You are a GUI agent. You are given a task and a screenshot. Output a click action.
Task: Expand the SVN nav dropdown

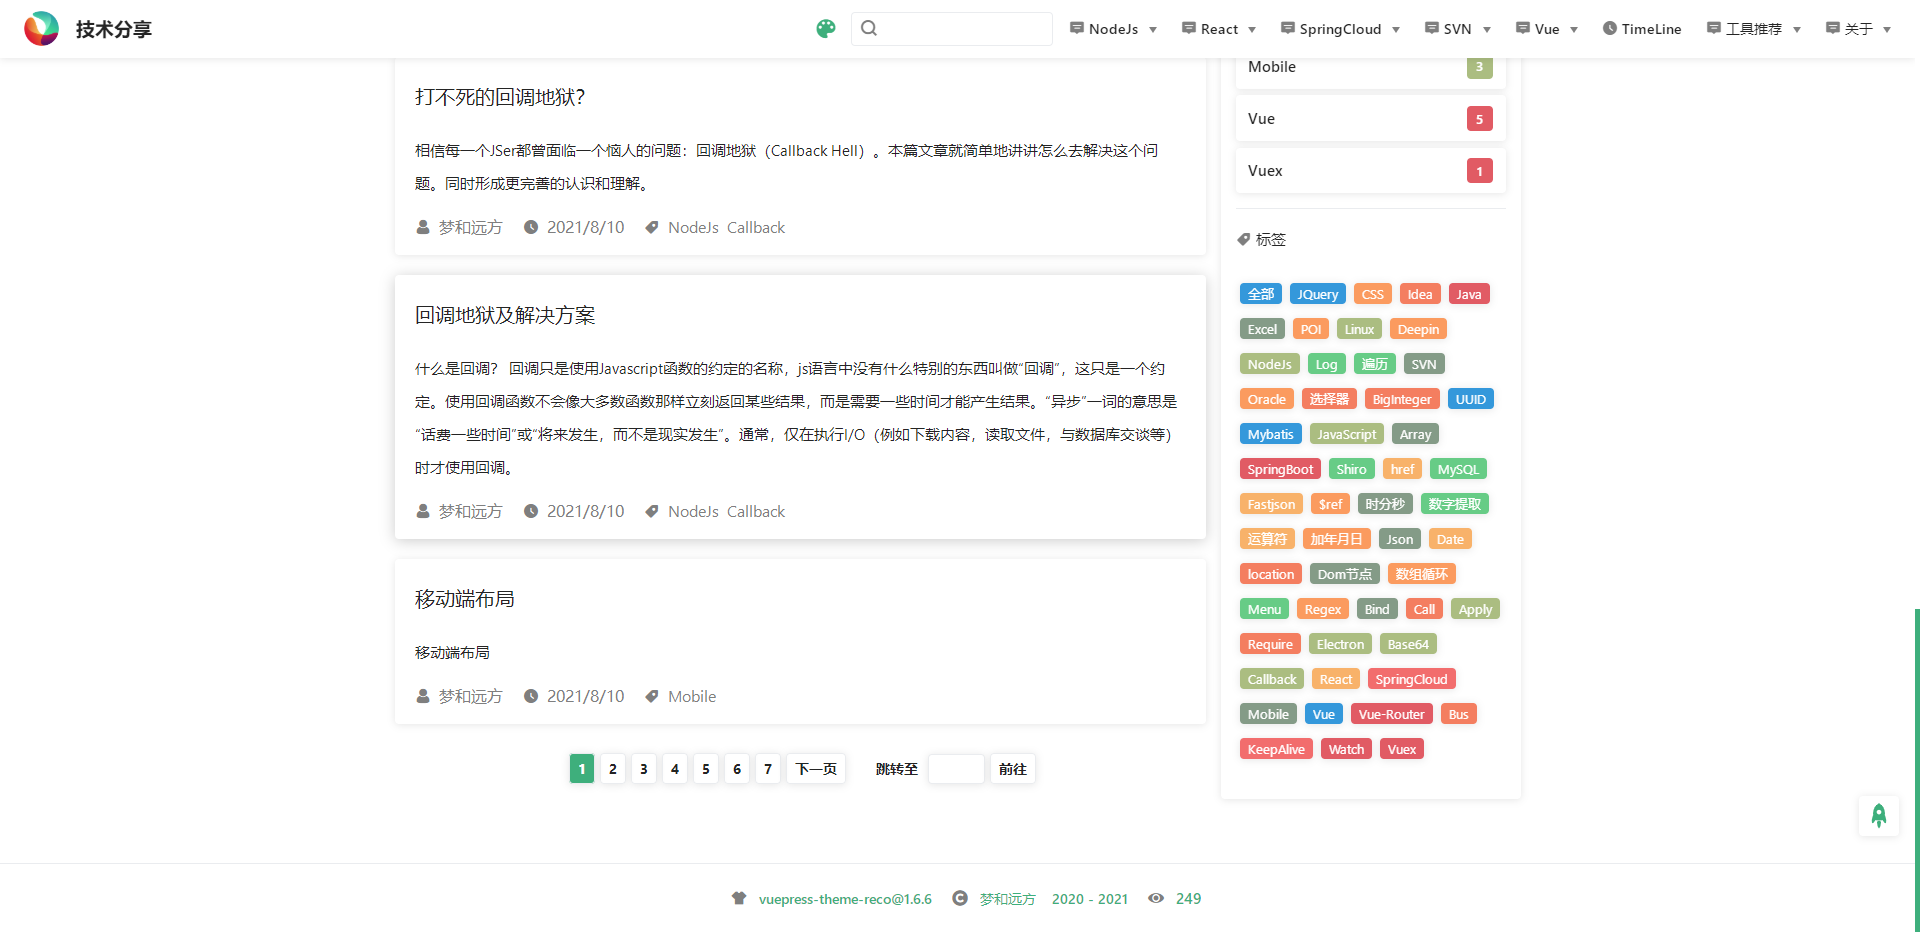pyautogui.click(x=1458, y=29)
